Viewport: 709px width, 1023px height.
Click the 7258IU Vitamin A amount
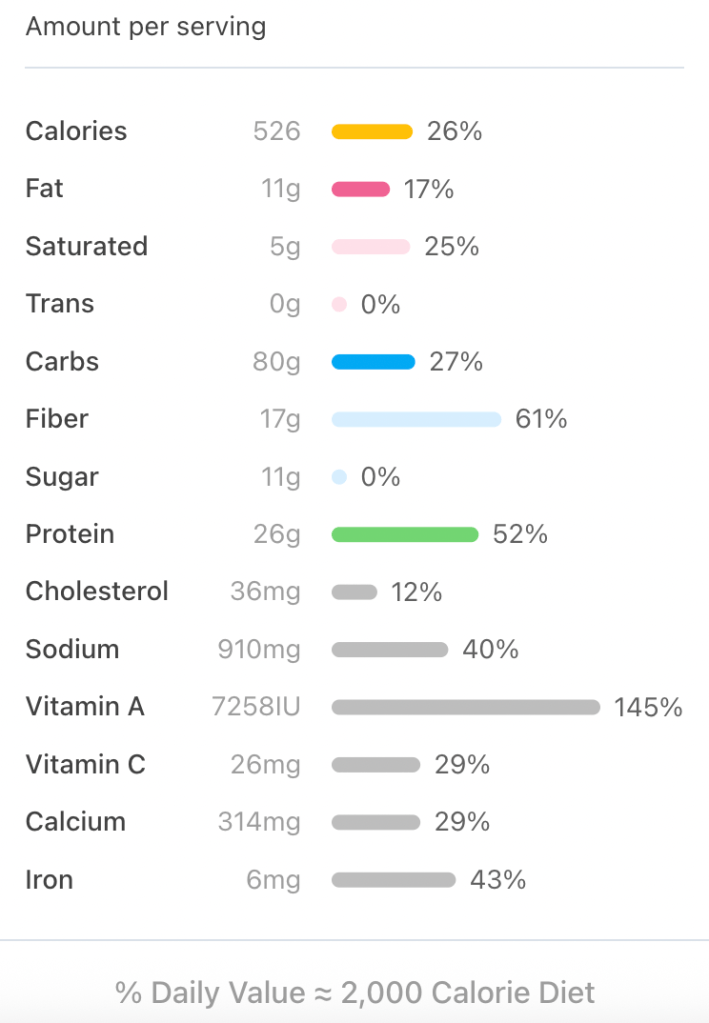(x=256, y=707)
